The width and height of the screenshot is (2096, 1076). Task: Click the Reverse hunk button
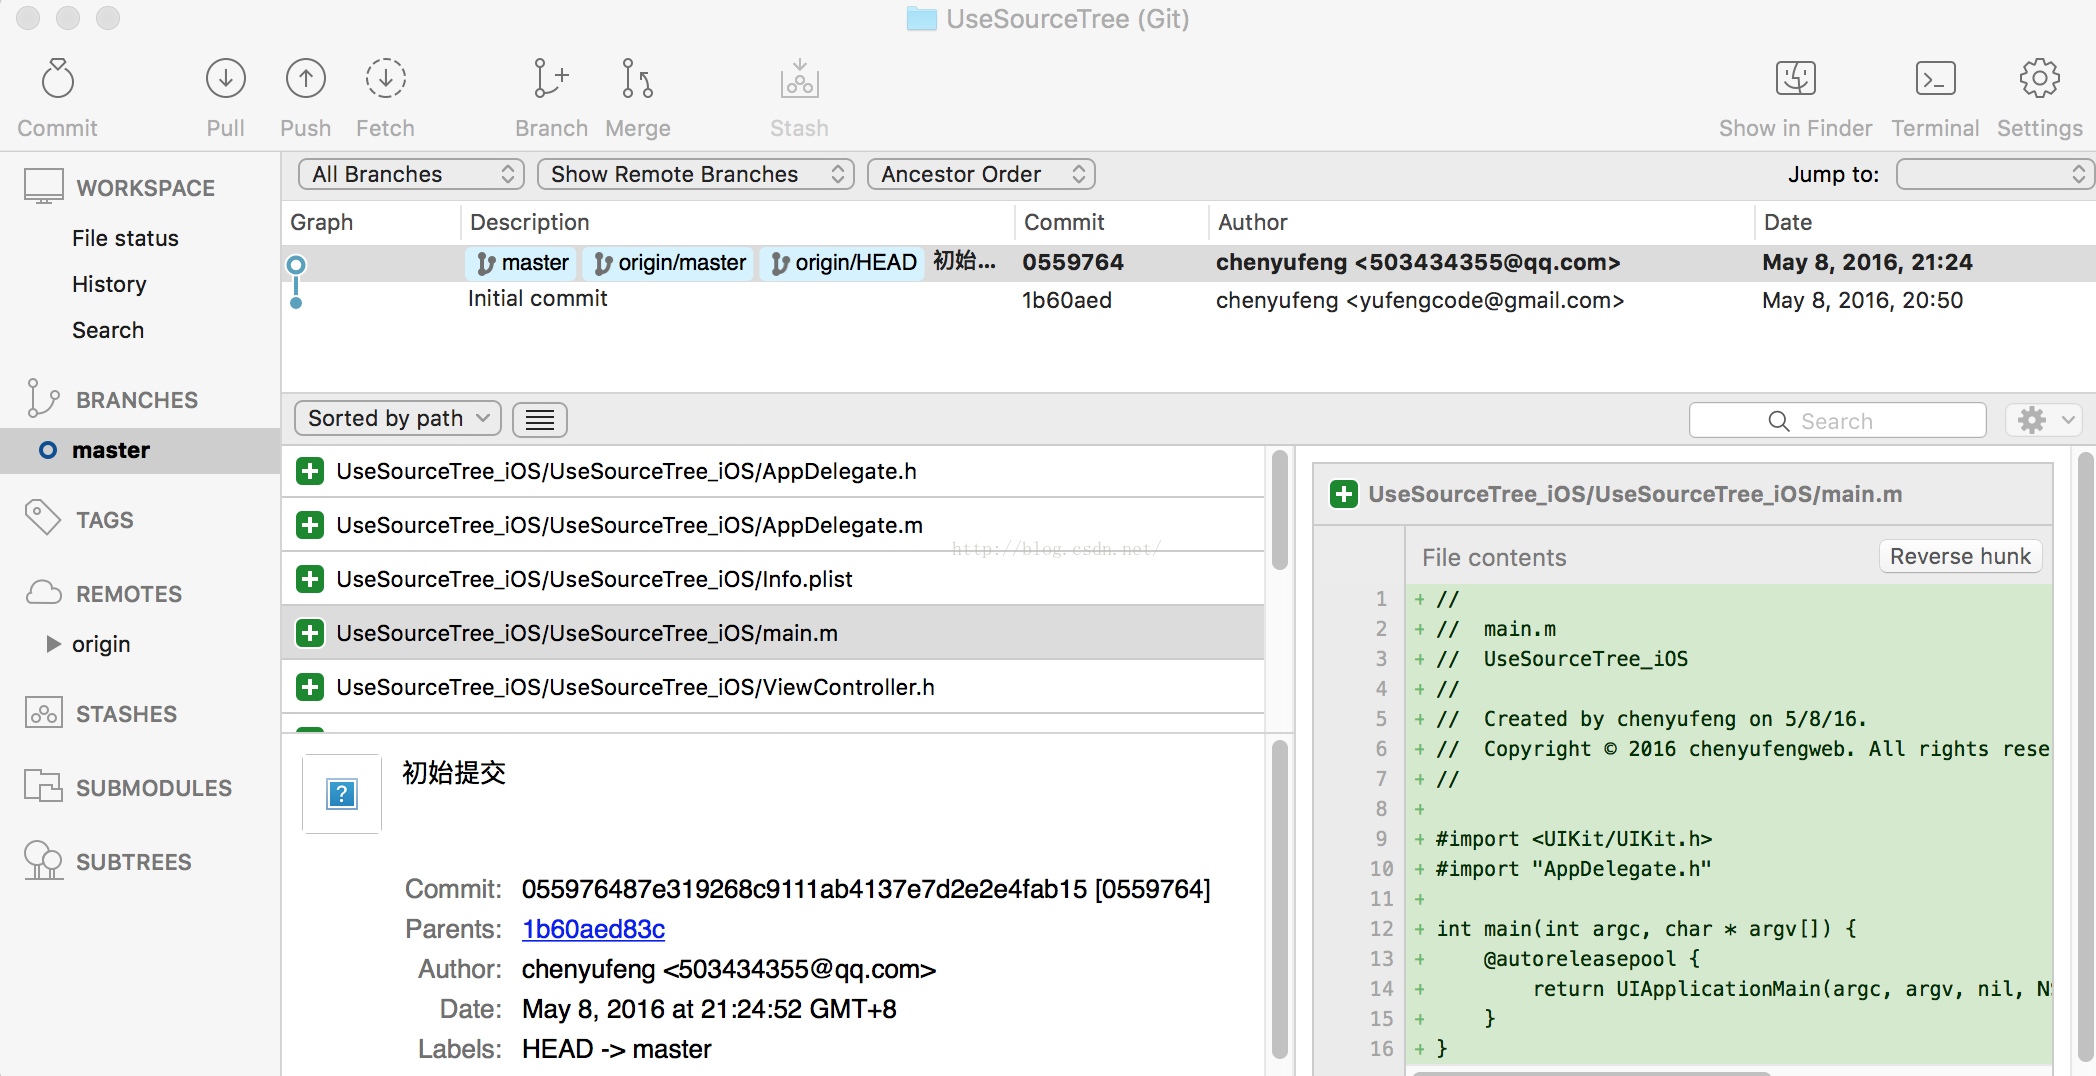(x=1959, y=556)
